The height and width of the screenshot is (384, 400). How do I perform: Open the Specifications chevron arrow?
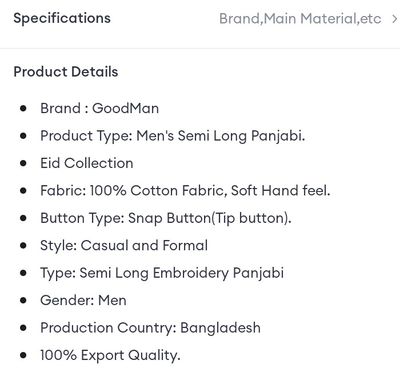tap(394, 19)
